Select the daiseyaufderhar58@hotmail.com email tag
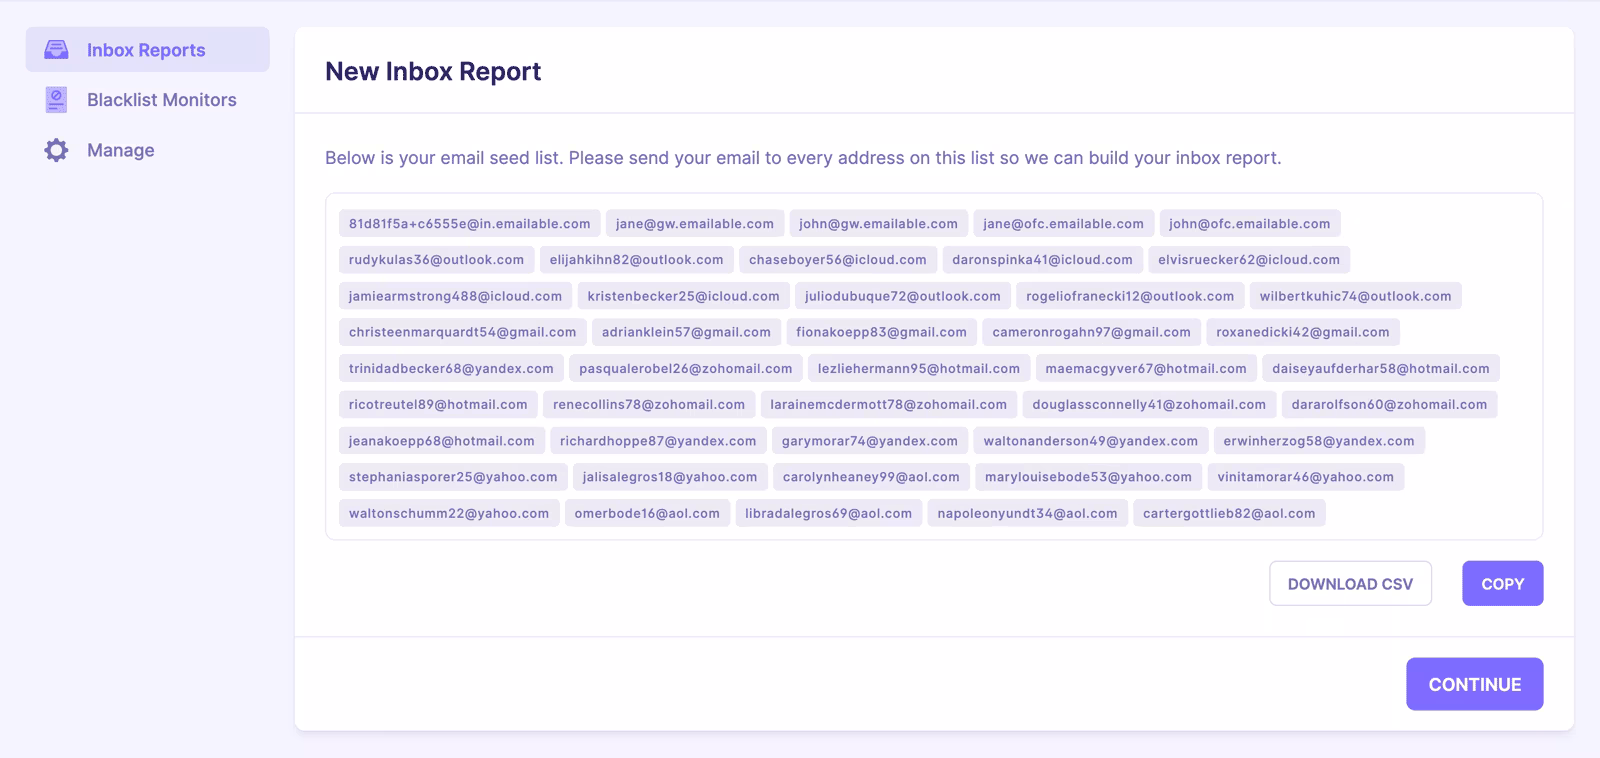 coord(1380,369)
